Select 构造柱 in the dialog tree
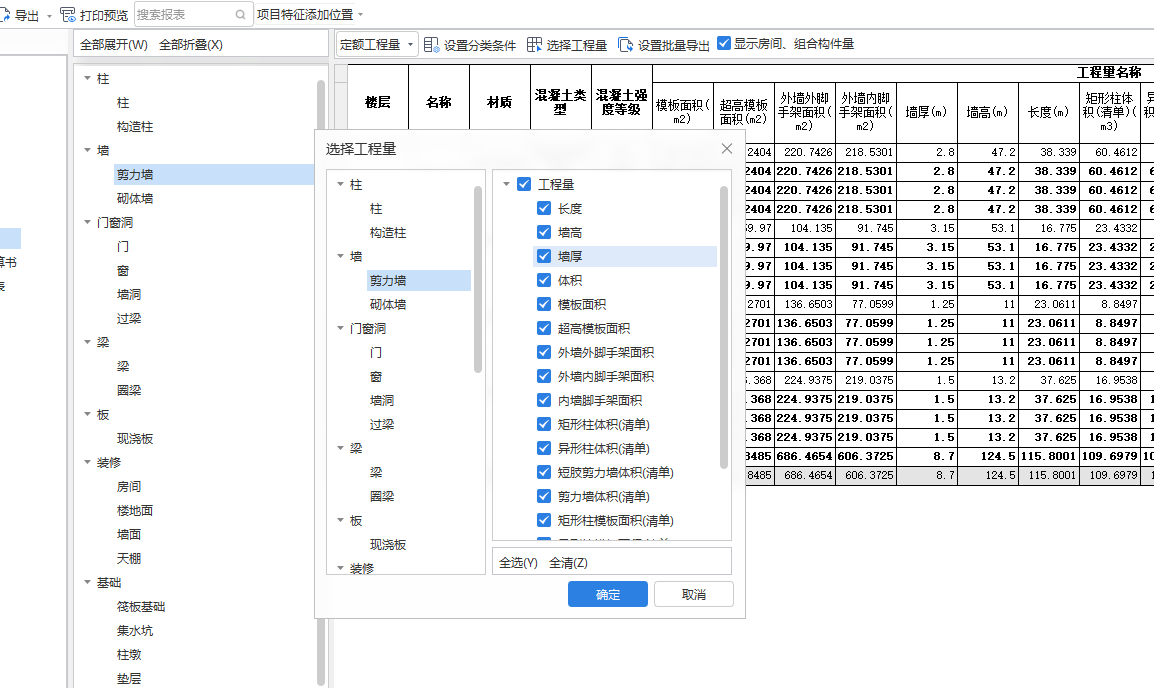Viewport: 1154px width, 688px height. click(388, 233)
